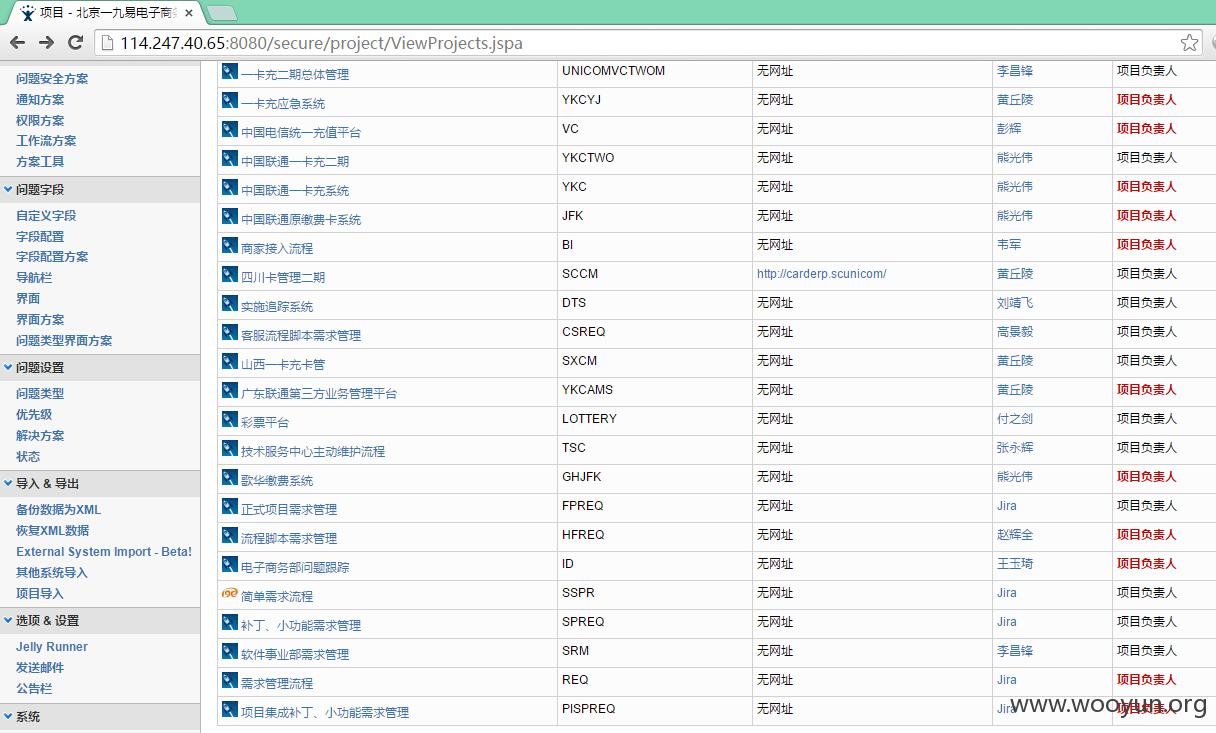The height and width of the screenshot is (733, 1216).
Task: Click project icon next to 正式项目需求管理
Action: tap(229, 507)
